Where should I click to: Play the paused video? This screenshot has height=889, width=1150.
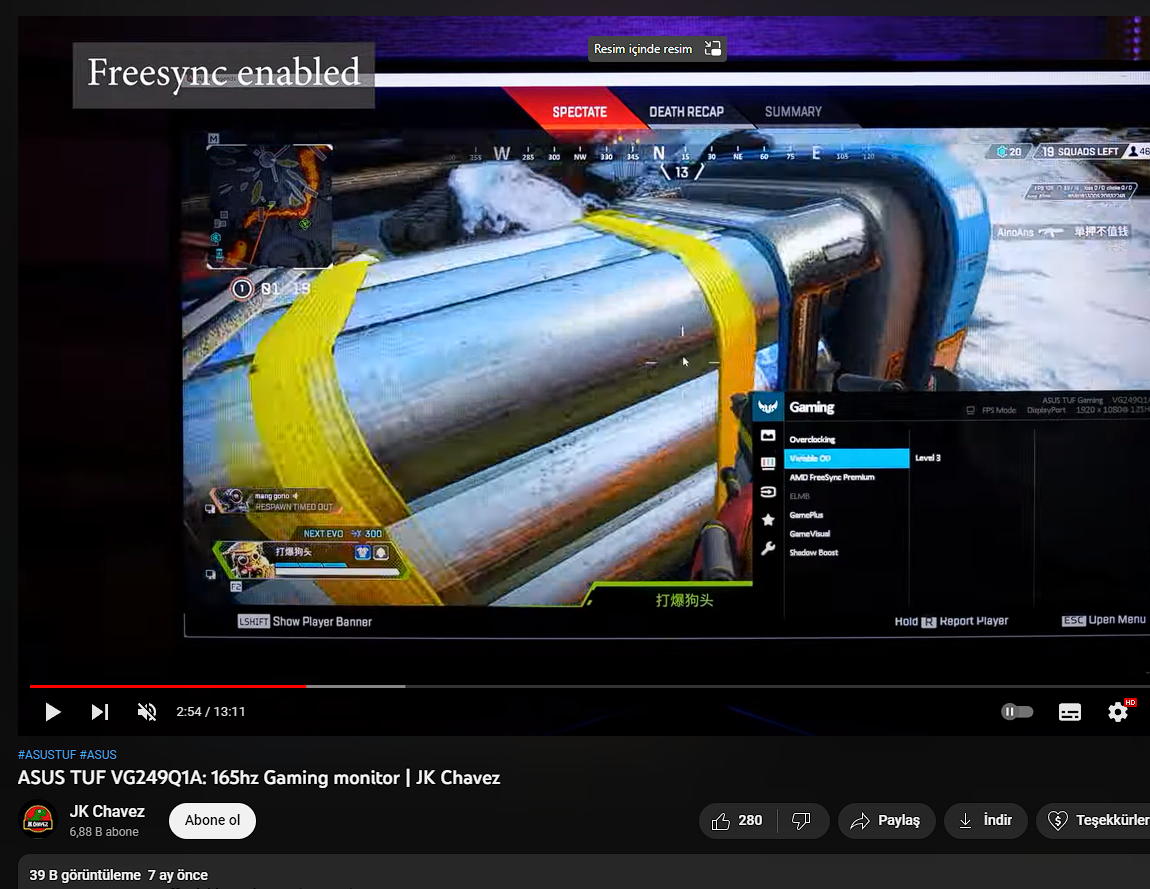tap(52, 711)
